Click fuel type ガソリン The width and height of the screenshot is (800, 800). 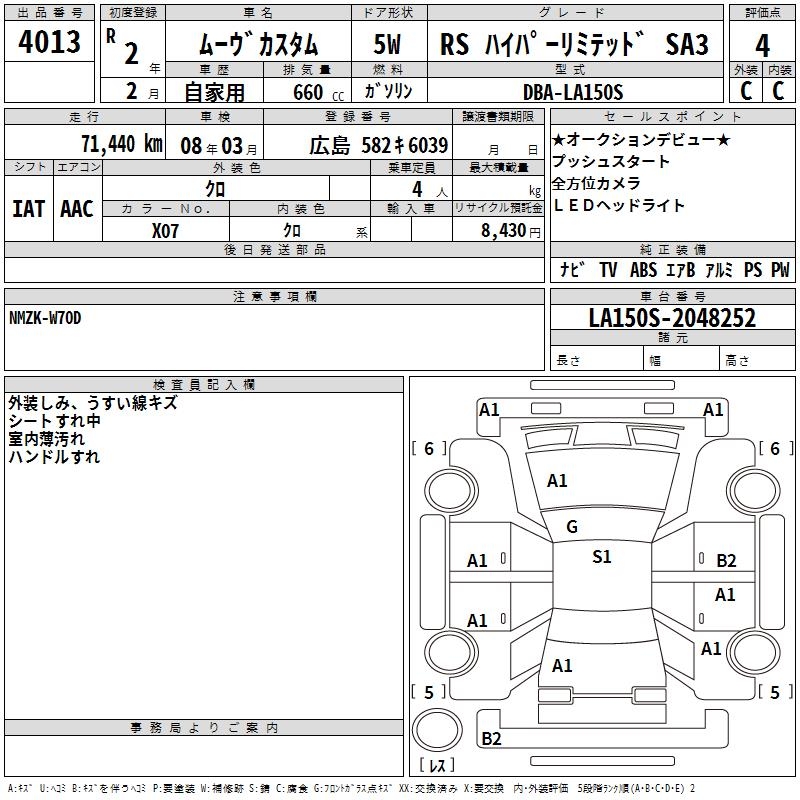pos(388,91)
